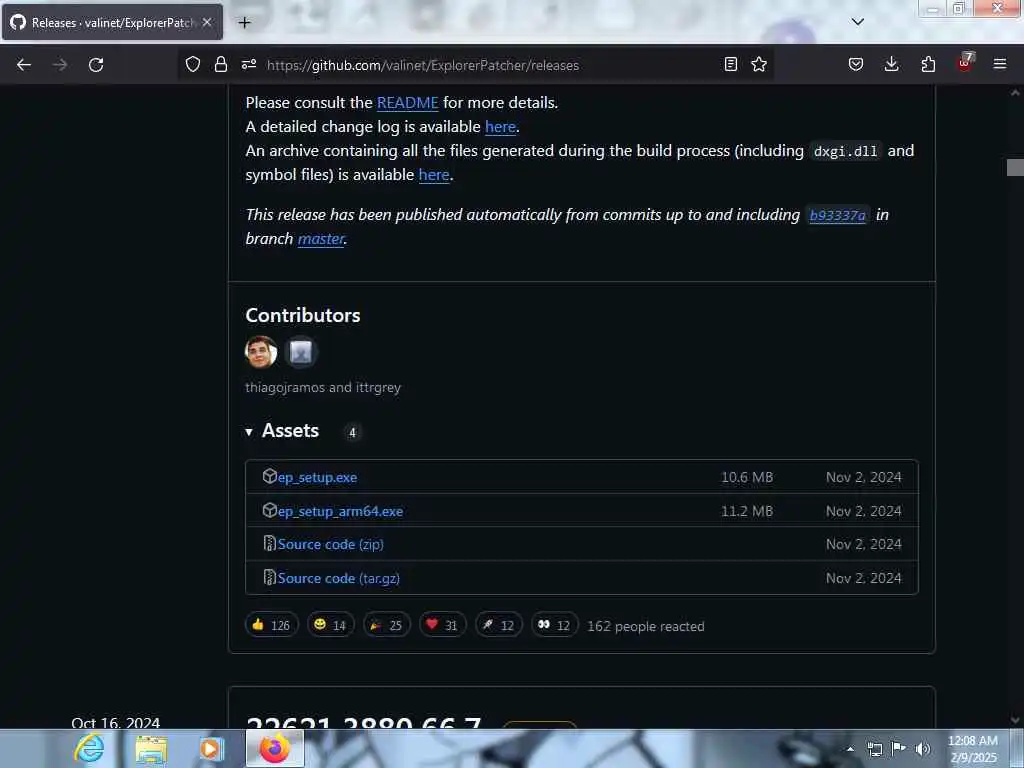Image resolution: width=1024 pixels, height=768 pixels.
Task: Click the archive icon beside Source code (tar.gz)
Action: 270,577
